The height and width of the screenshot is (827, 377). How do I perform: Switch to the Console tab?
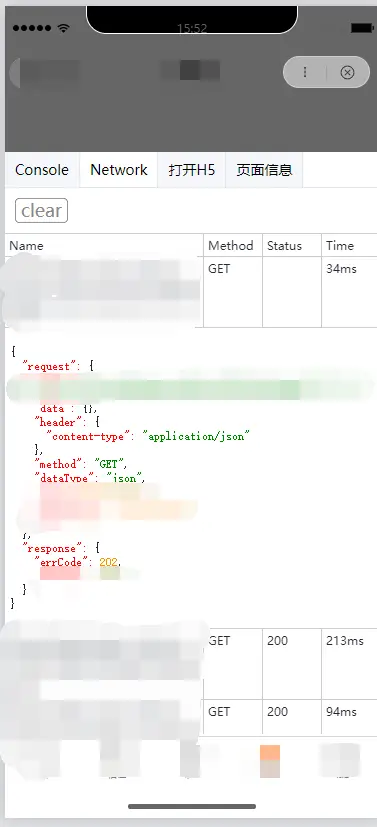coord(42,170)
